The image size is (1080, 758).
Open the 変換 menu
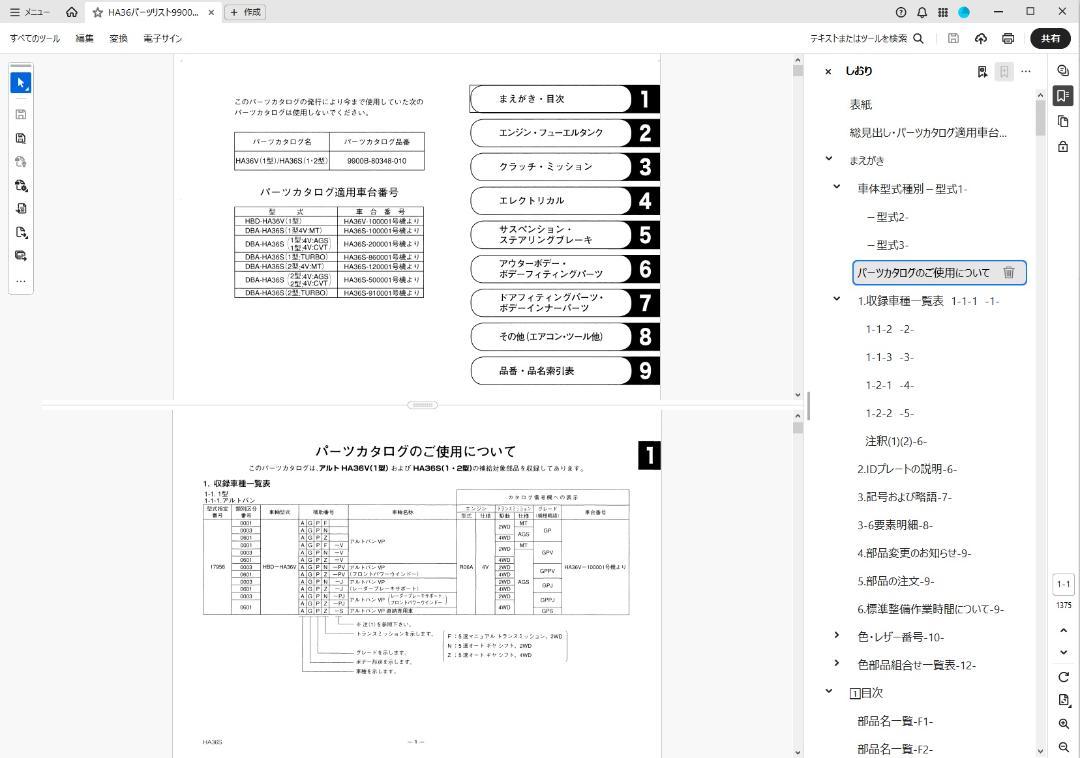click(x=118, y=39)
